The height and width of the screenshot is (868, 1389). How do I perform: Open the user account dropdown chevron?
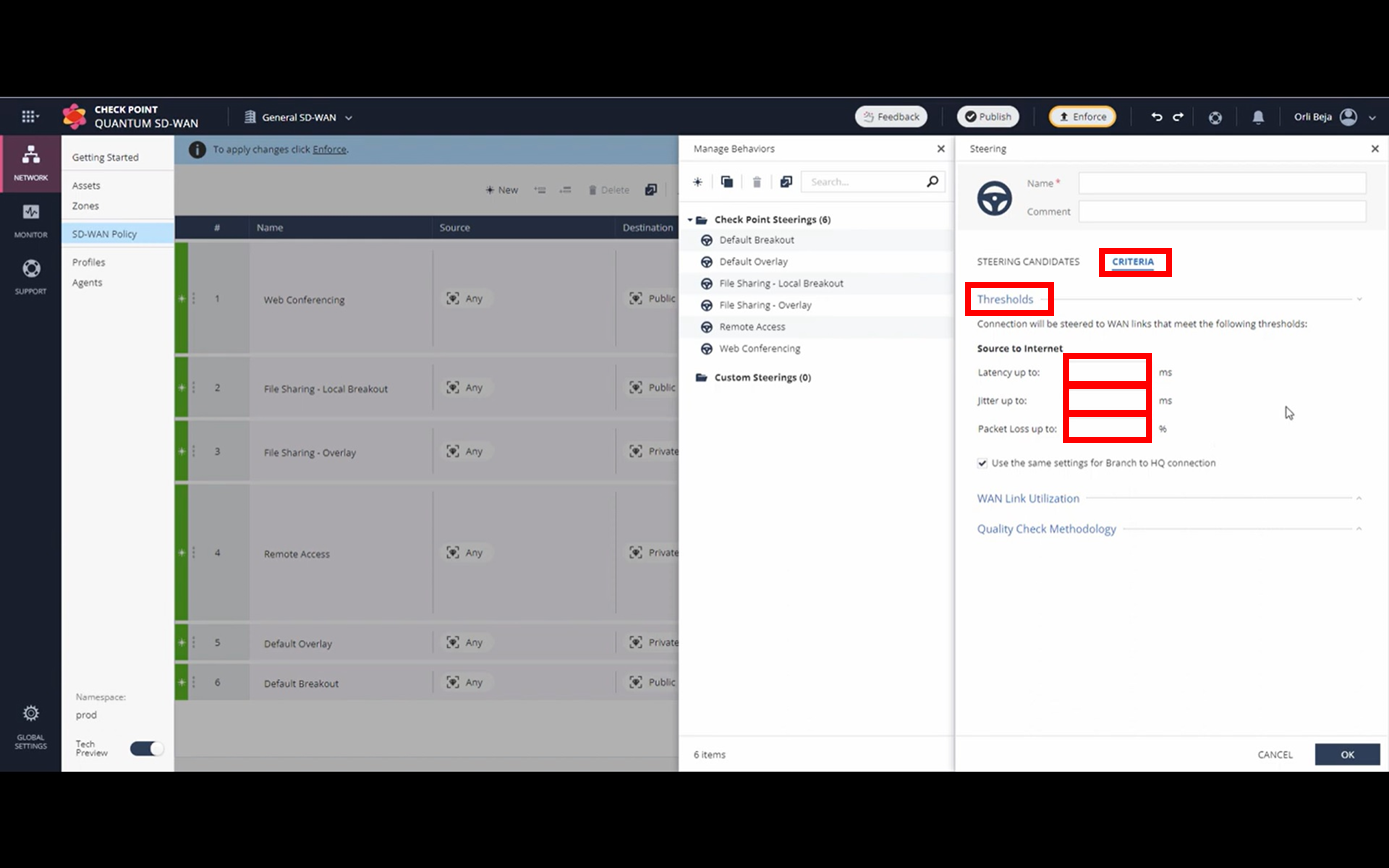(1372, 118)
